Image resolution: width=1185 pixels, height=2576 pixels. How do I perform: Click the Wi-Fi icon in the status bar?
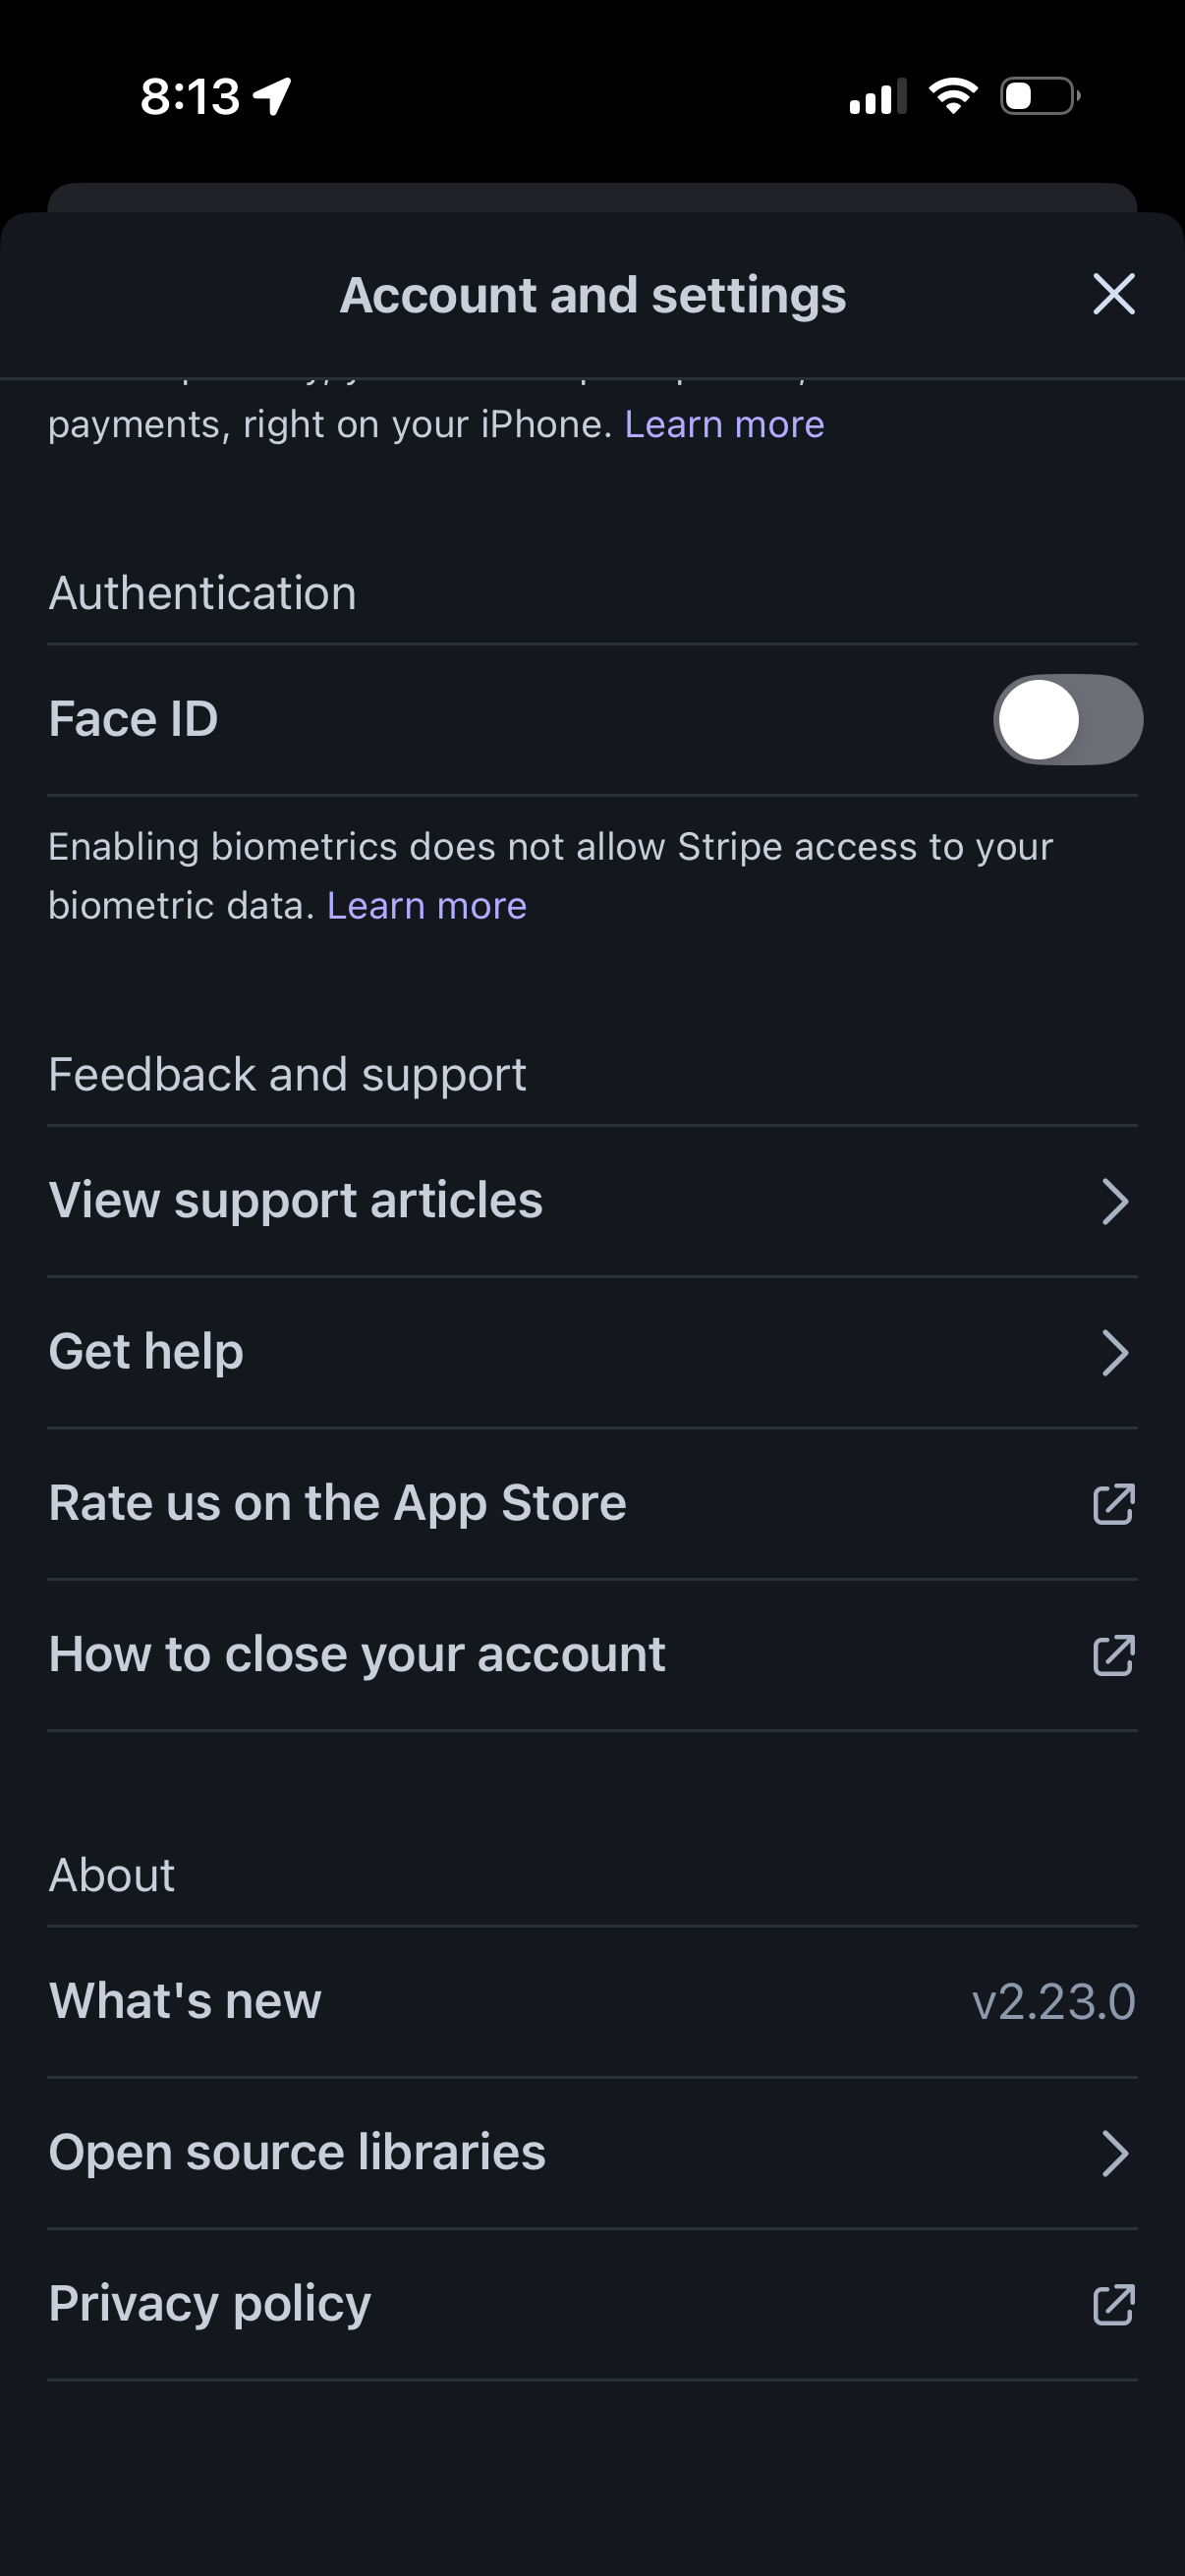(953, 95)
